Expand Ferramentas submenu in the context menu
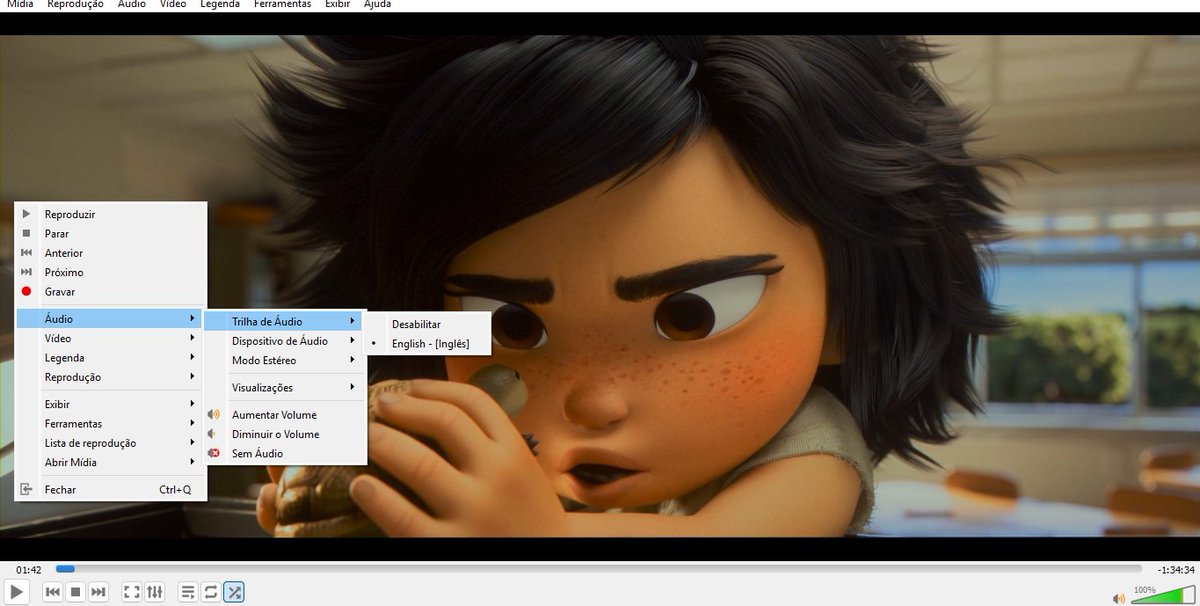 pos(111,424)
